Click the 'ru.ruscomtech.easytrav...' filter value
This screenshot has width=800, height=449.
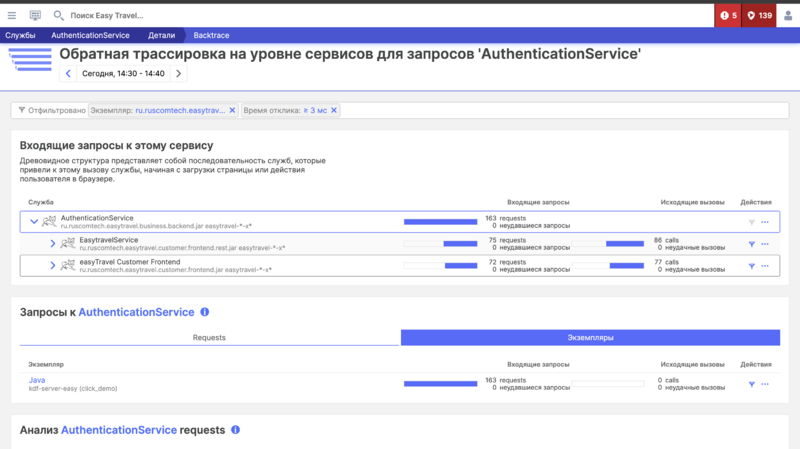180,110
